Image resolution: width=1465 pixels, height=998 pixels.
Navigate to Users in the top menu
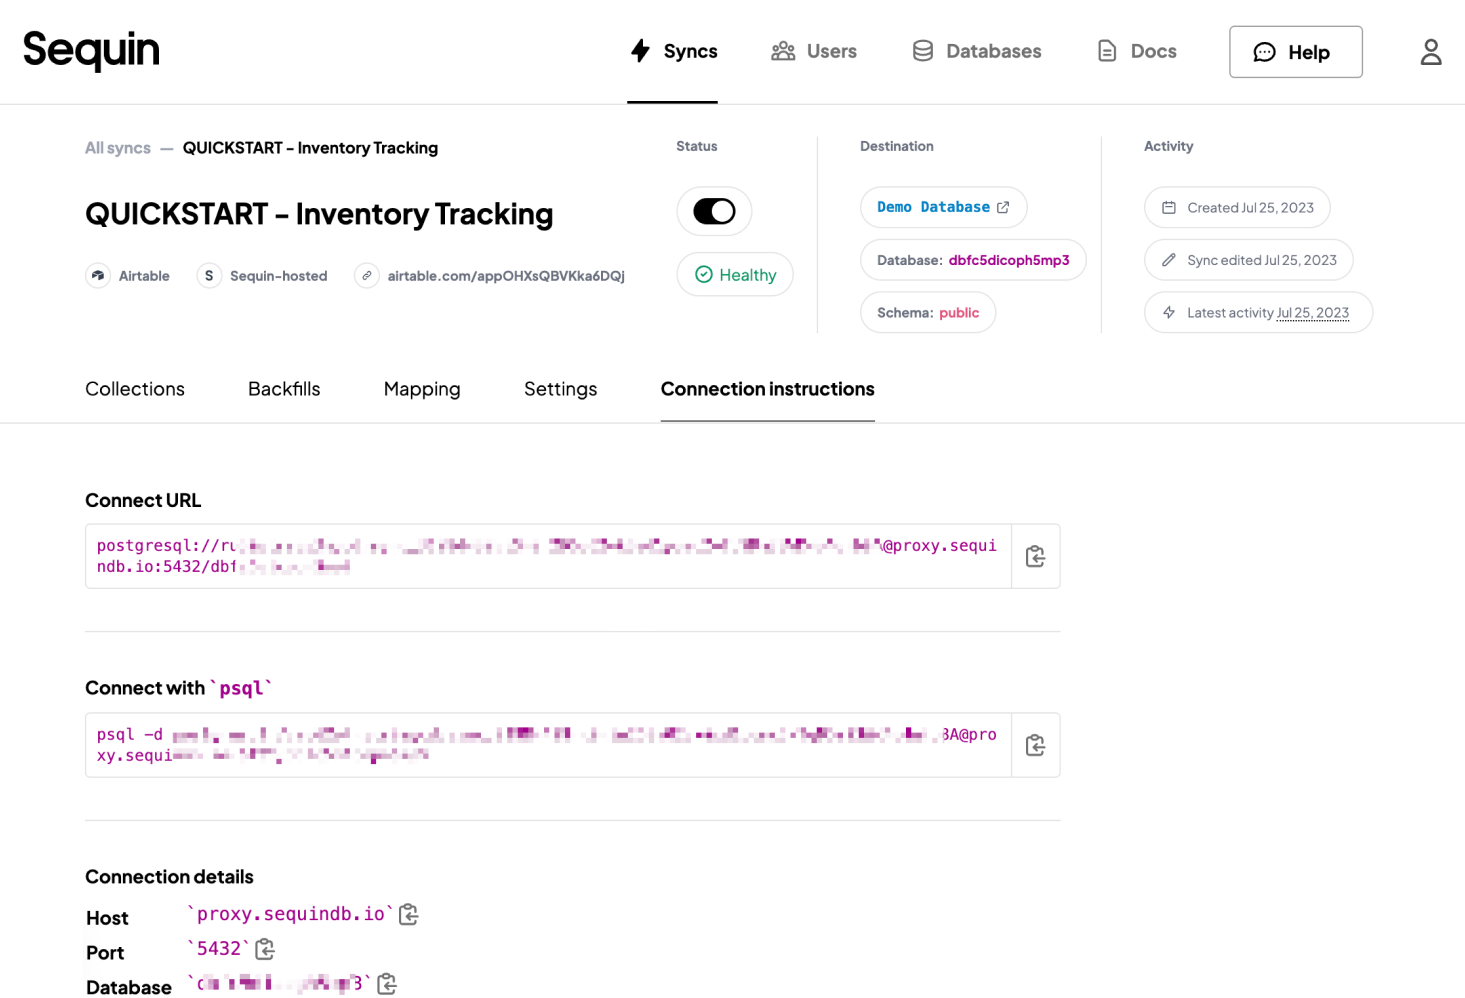coord(814,51)
